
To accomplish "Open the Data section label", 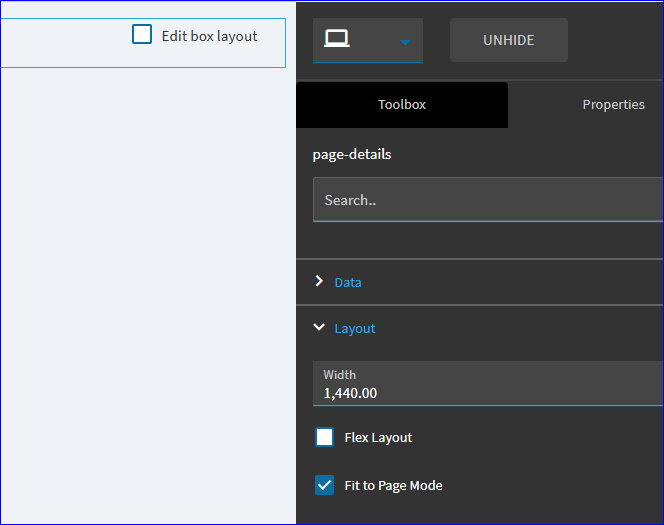I will point(348,282).
